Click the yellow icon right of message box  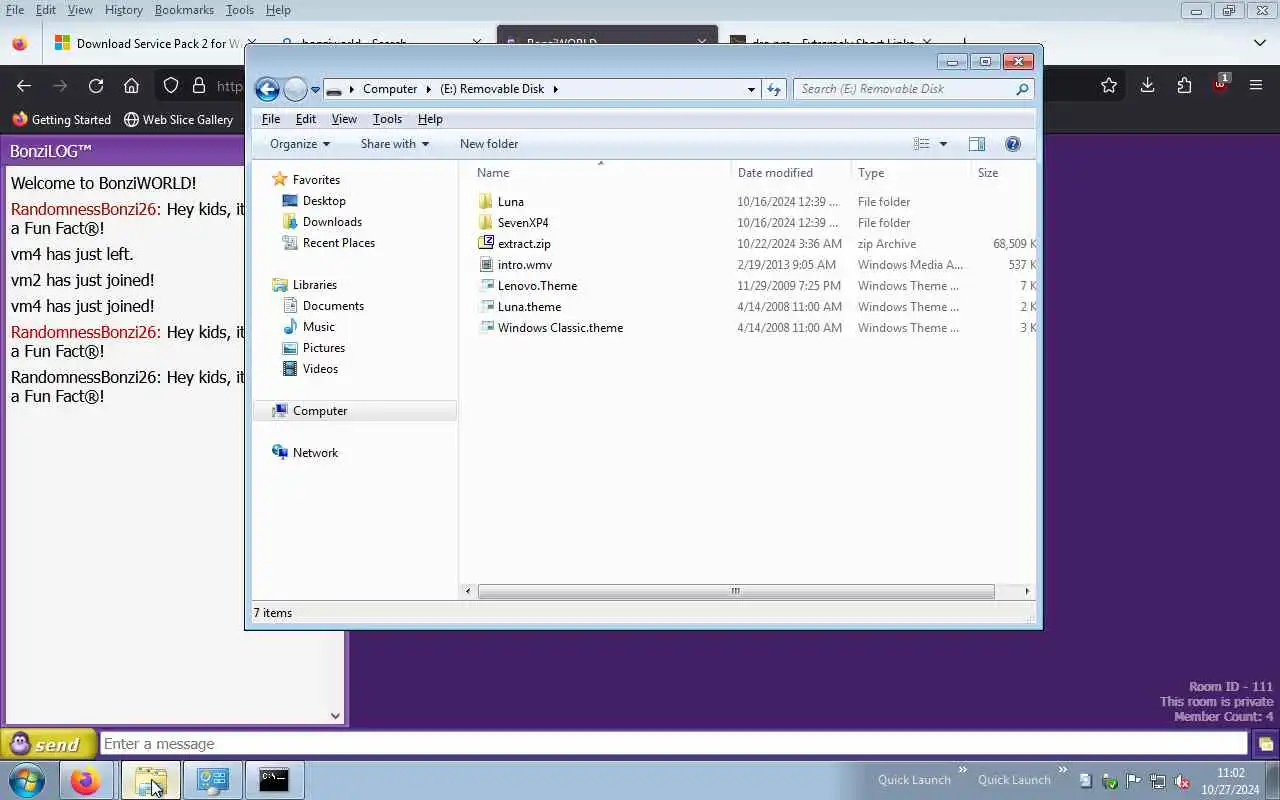click(x=1265, y=744)
